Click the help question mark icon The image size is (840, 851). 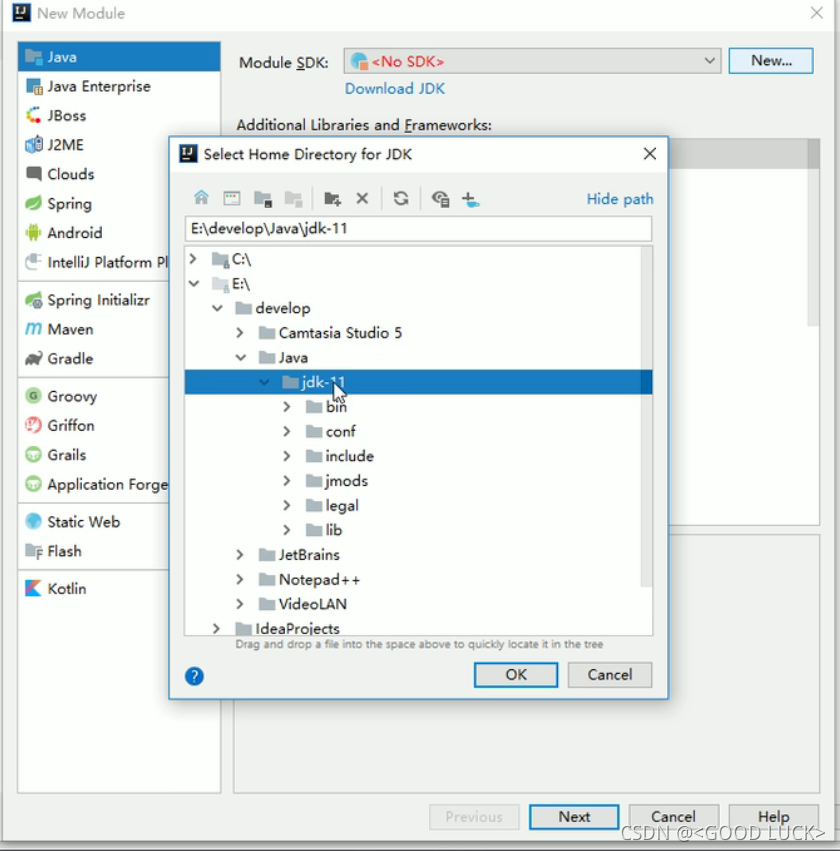[x=194, y=676]
